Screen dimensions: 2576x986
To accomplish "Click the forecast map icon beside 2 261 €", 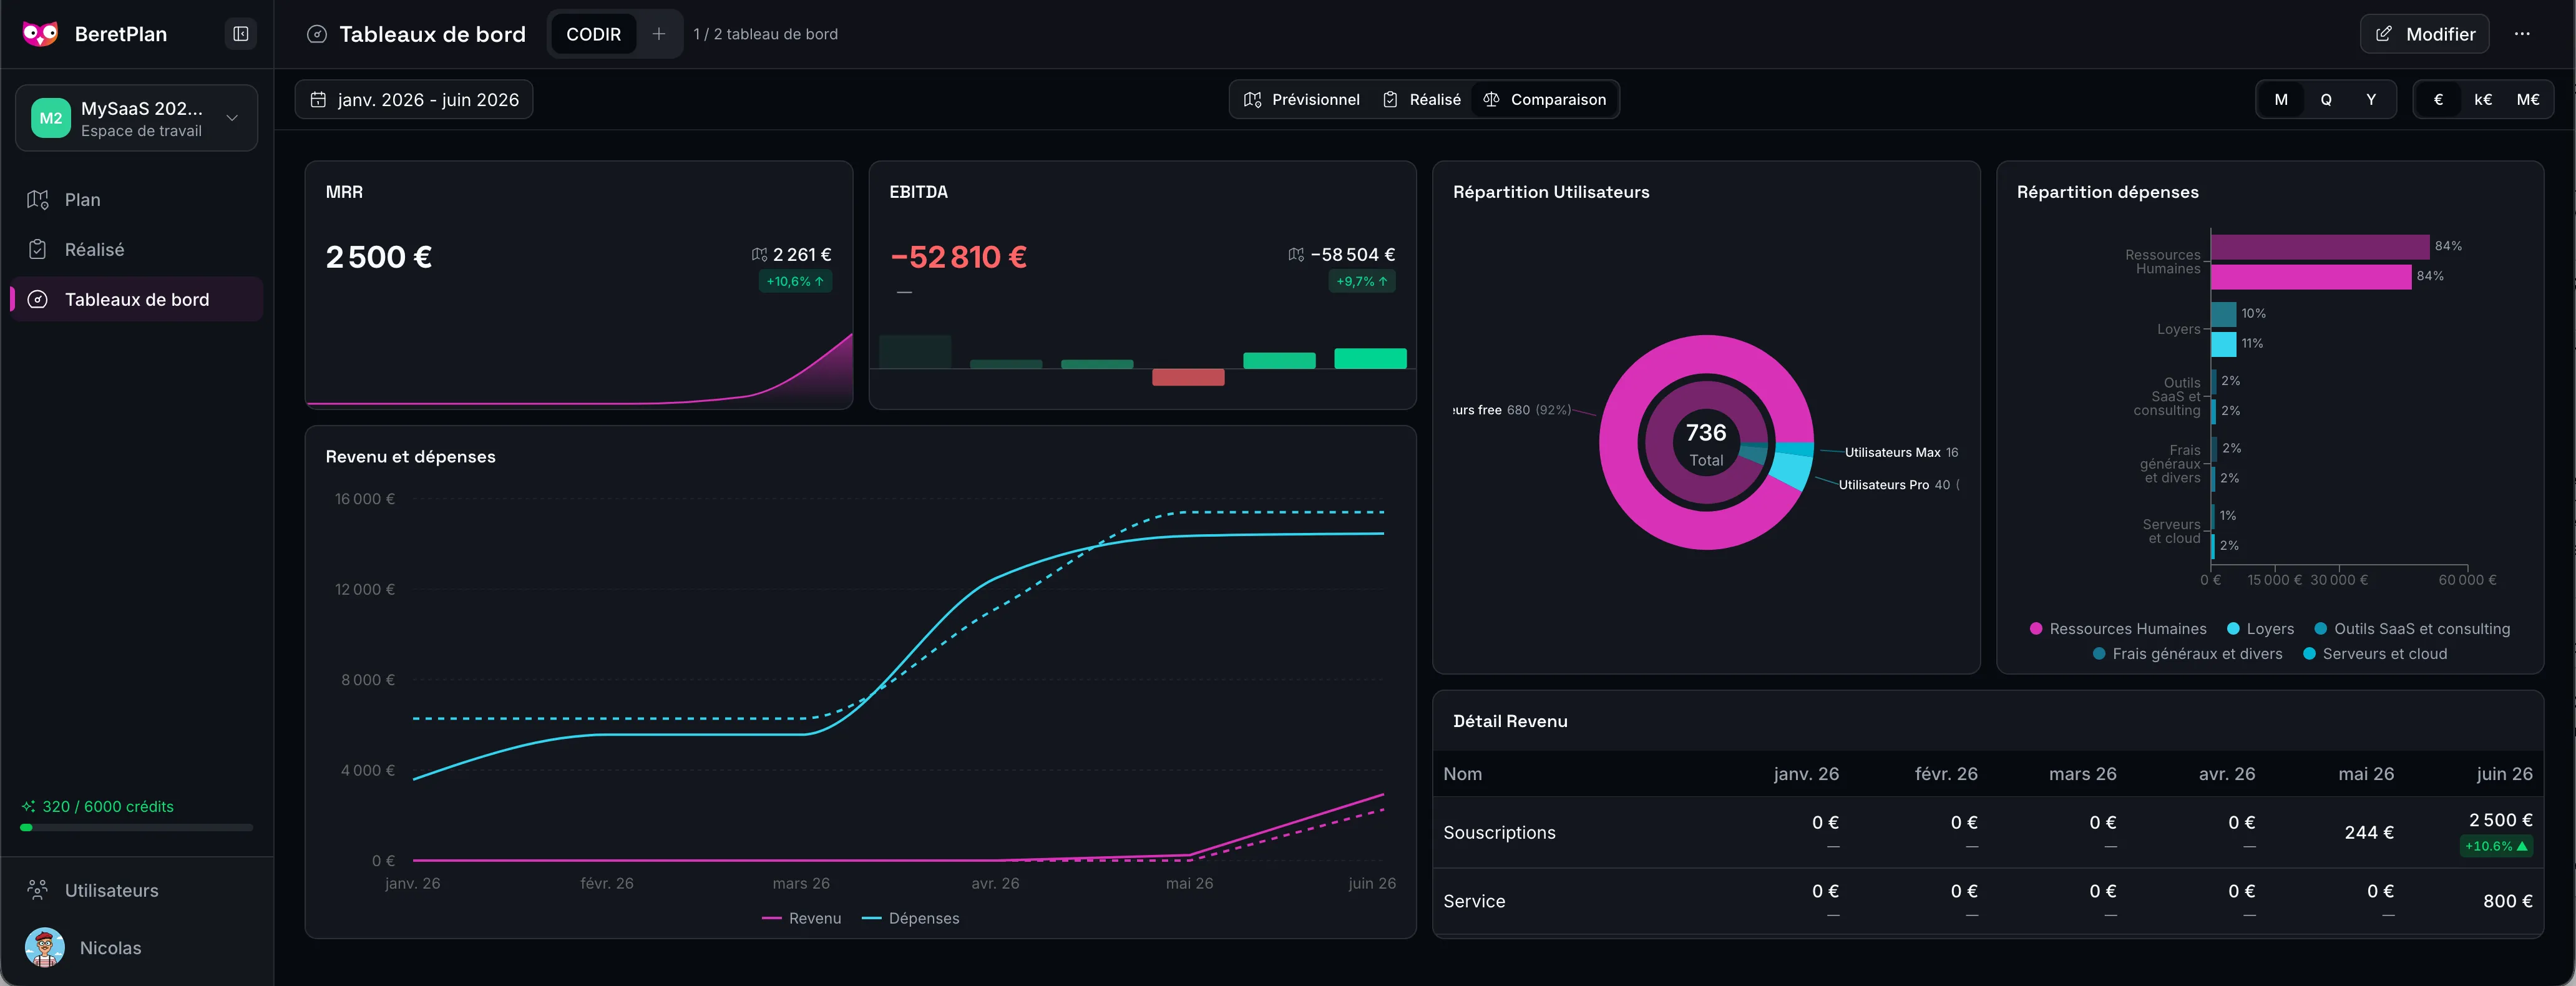I will (x=759, y=255).
